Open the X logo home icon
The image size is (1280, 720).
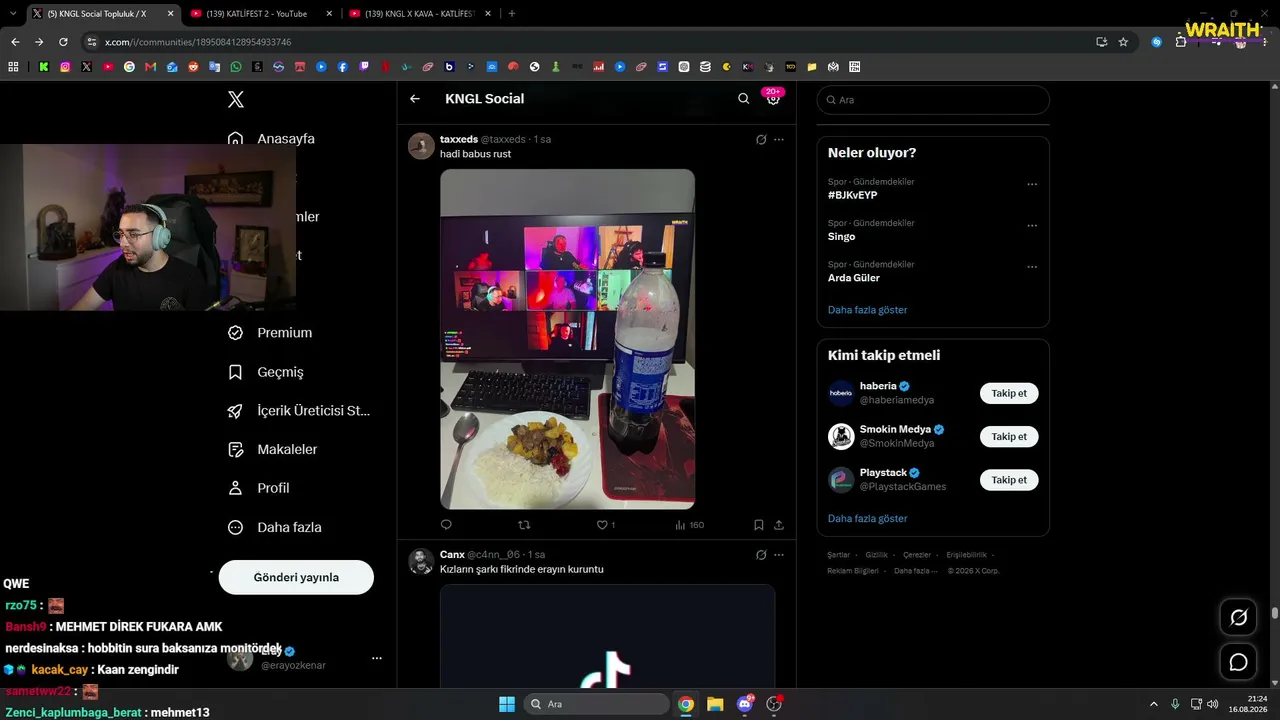coord(236,99)
